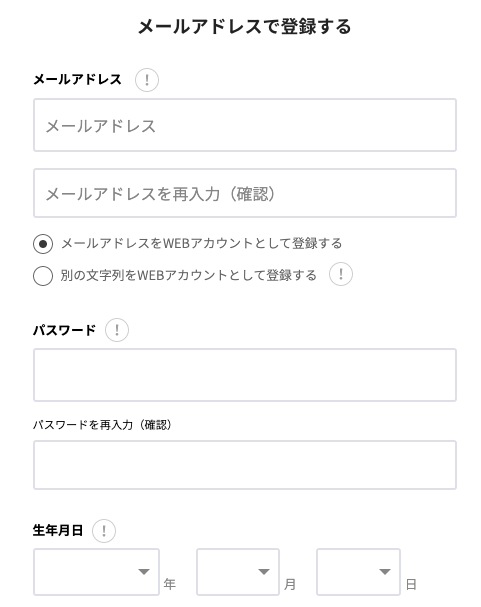481x607 pixels.
Task: Select メールアドレスをWEBアカウントとして登録する radio button
Action: (43, 244)
